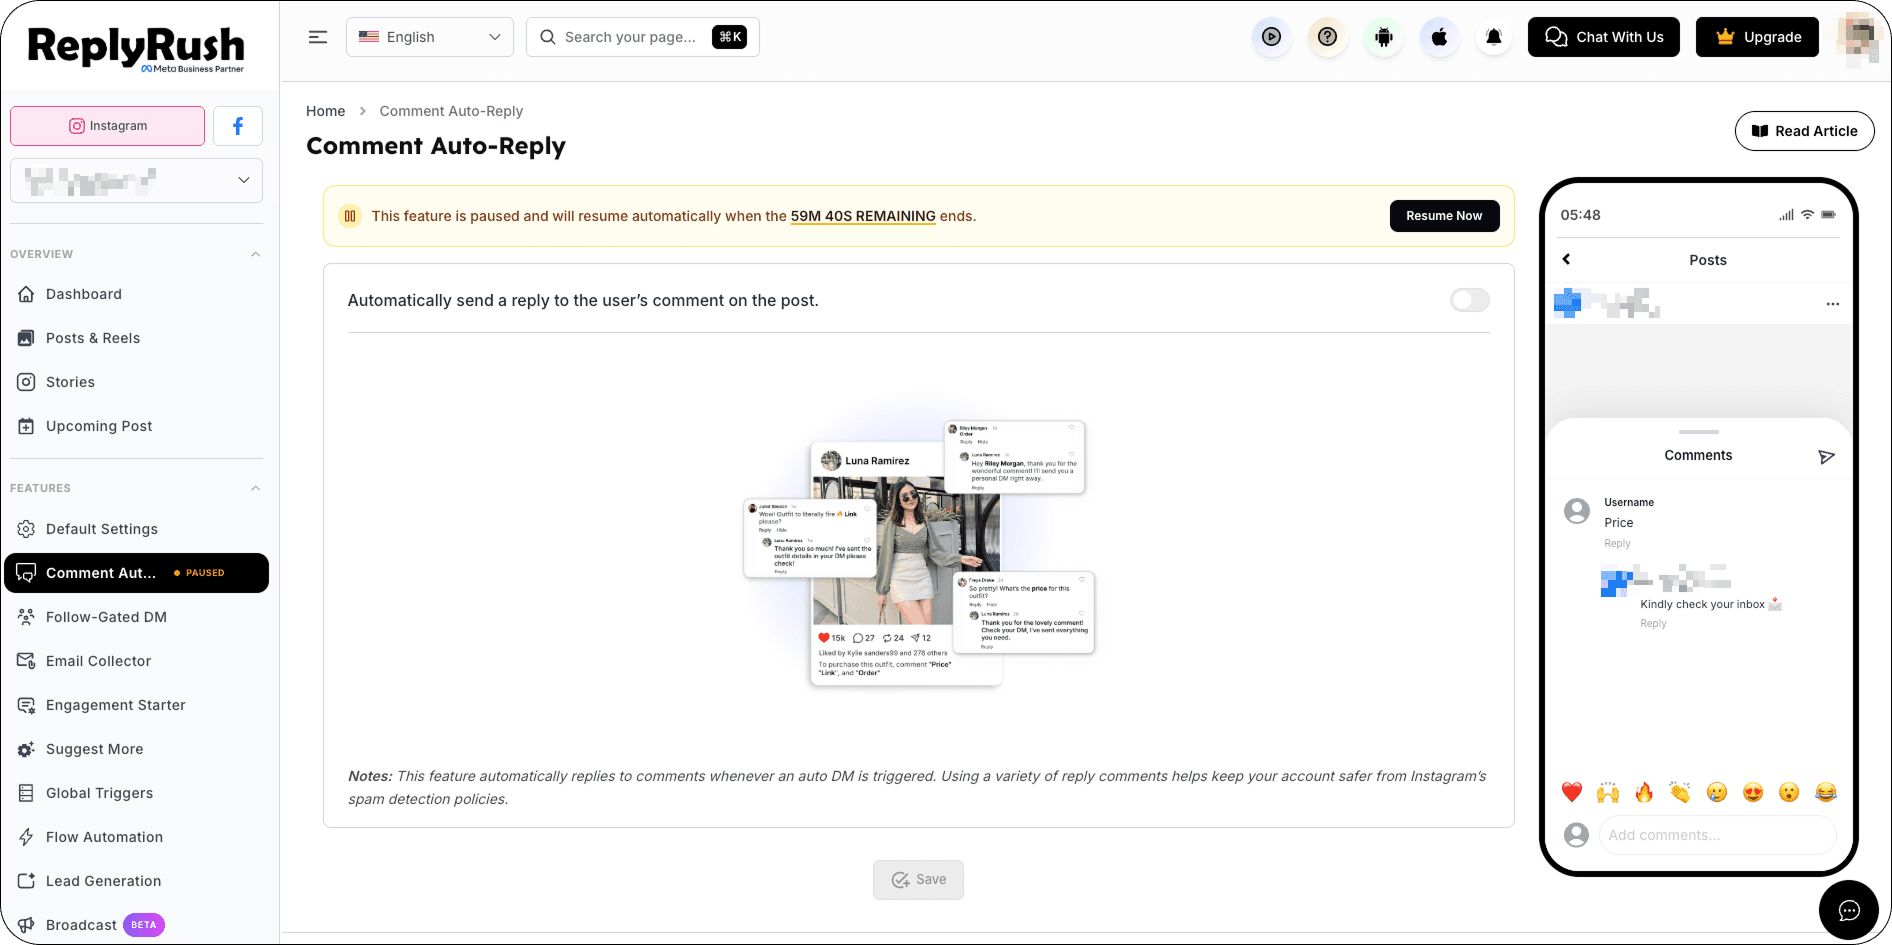Tap the back arrow in phone preview
The width and height of the screenshot is (1892, 945).
pos(1567,259)
